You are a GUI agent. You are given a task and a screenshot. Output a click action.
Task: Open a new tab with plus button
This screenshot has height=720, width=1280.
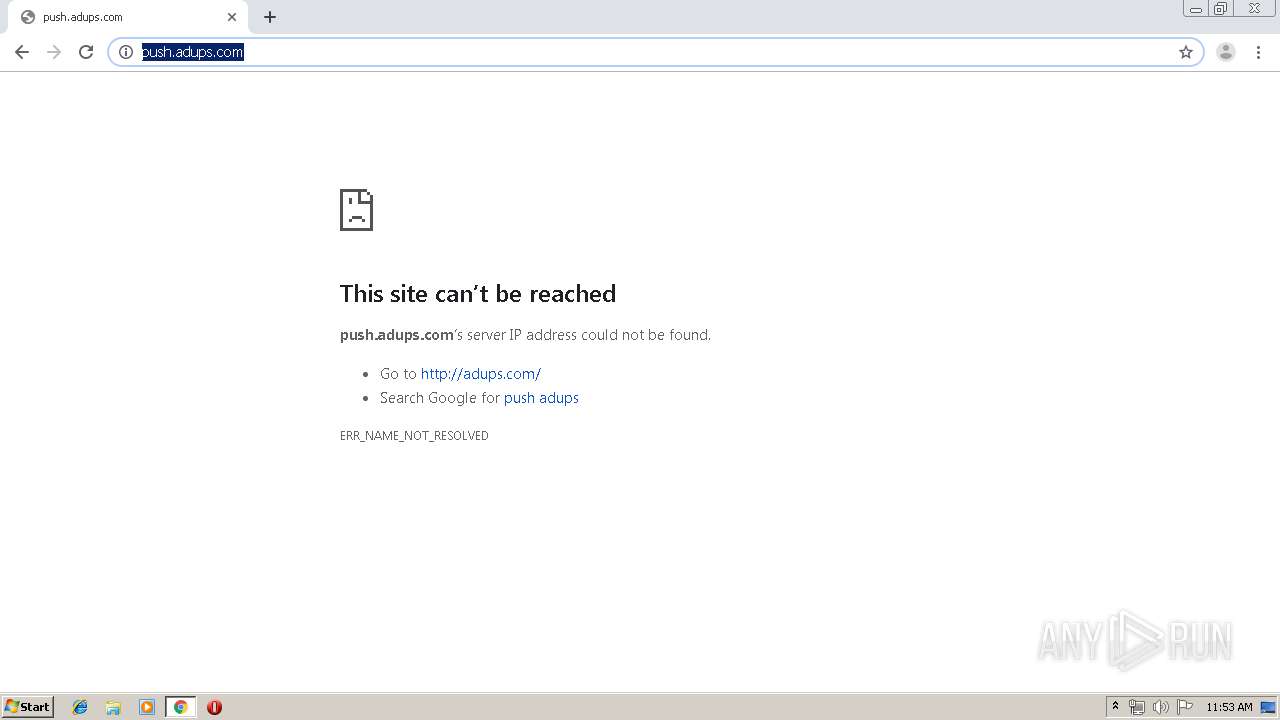(x=270, y=17)
